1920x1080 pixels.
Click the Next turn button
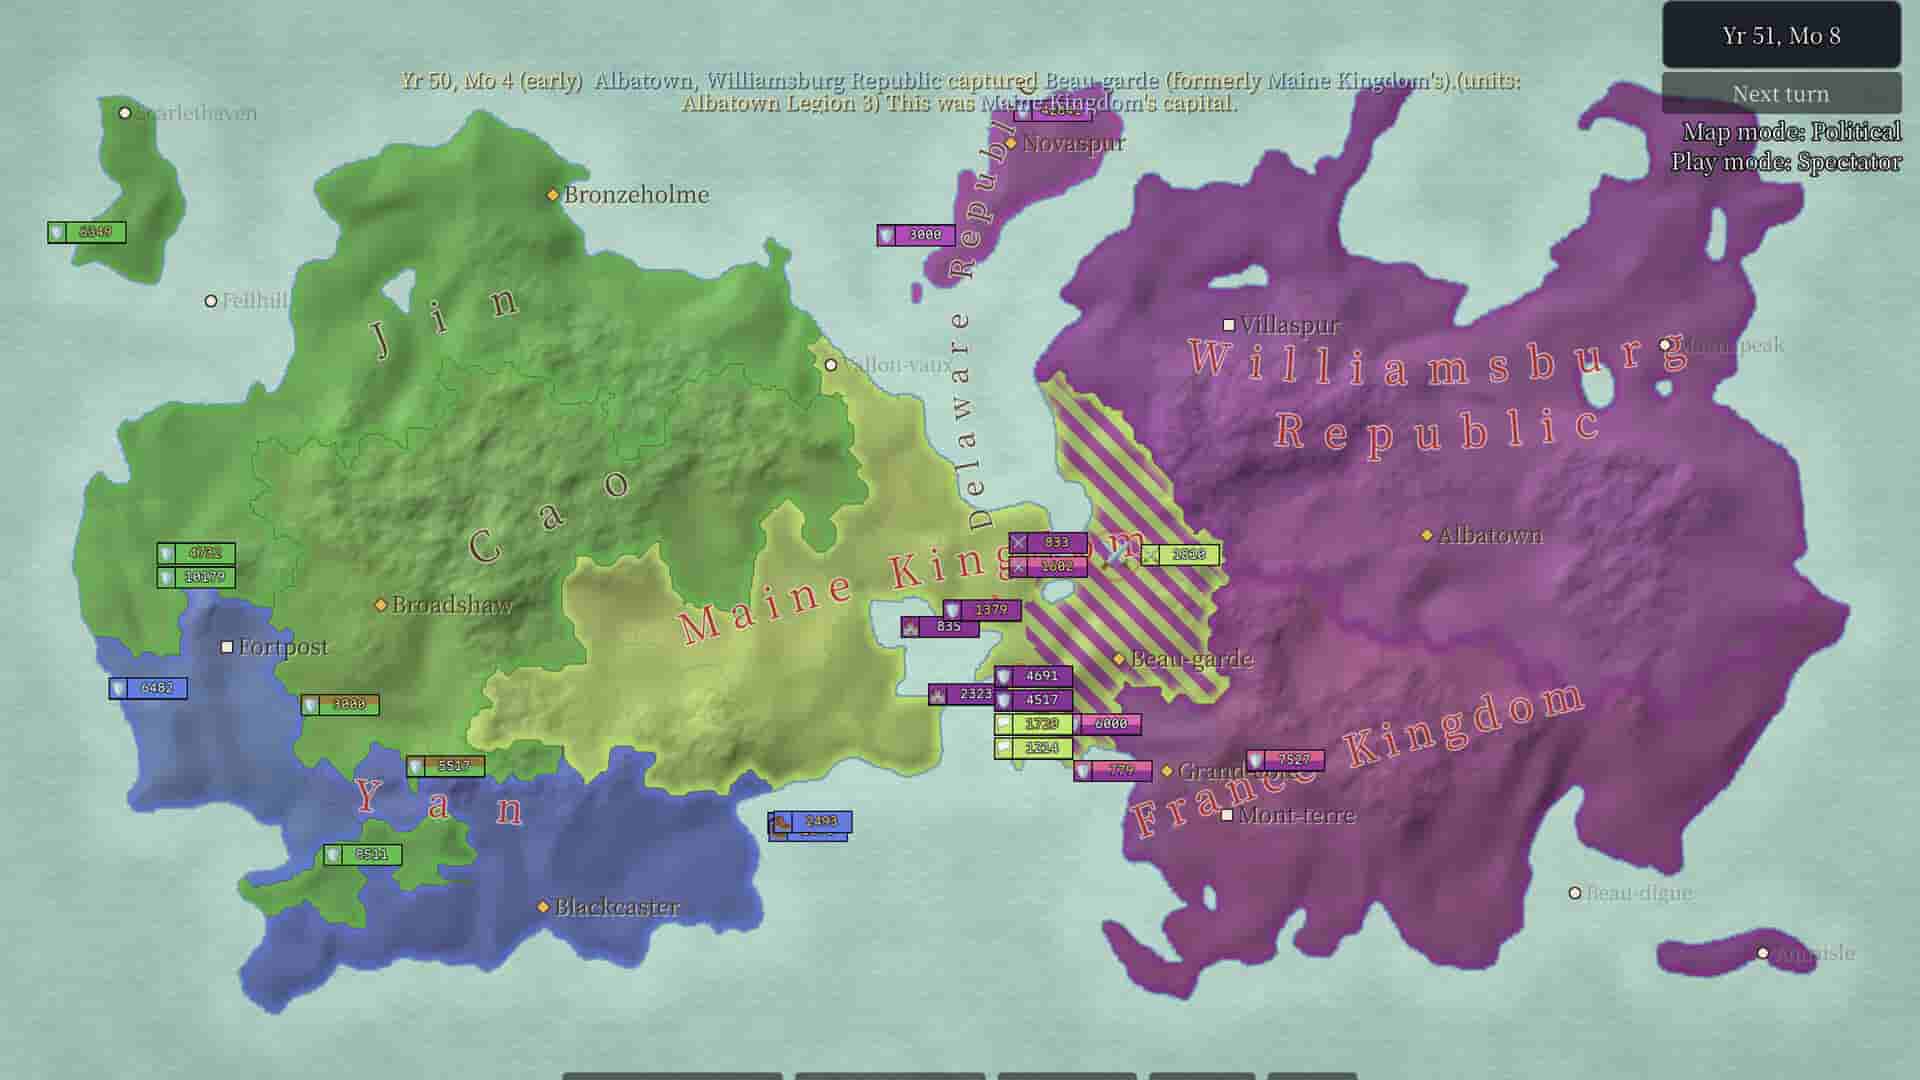coord(1781,93)
